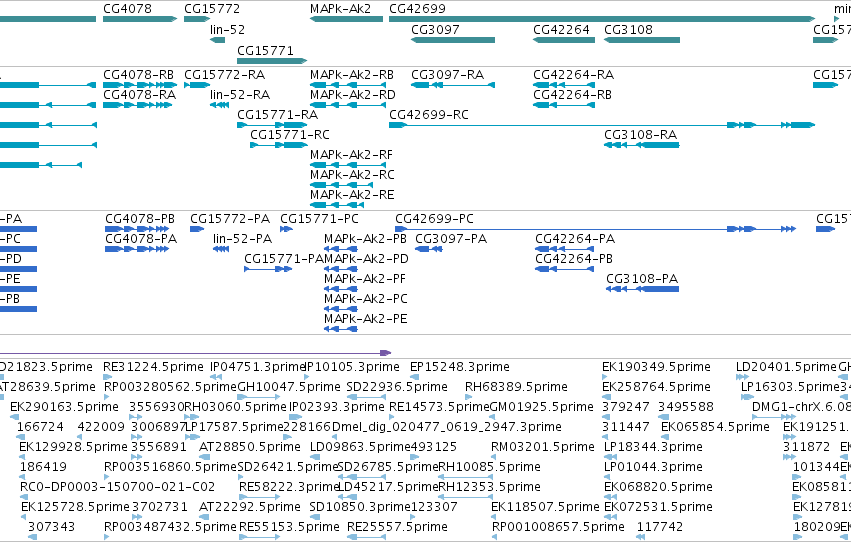Click the long CG42699 gene bar
Screen dimensions: 851x542
[x=602, y=19]
